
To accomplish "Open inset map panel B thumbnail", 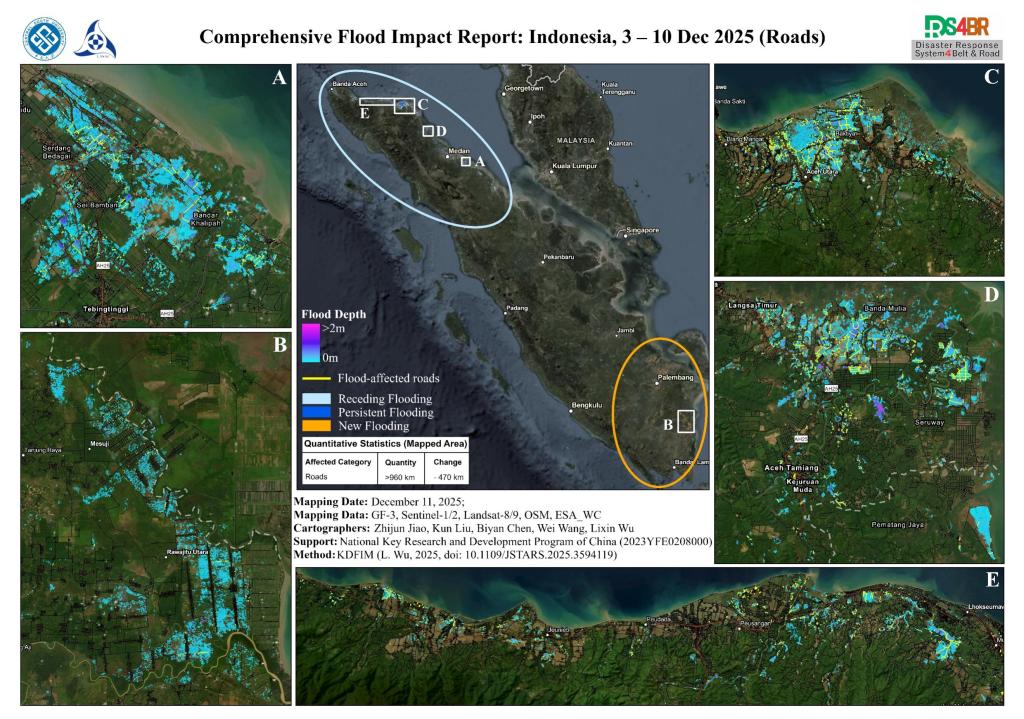I will point(156,520).
